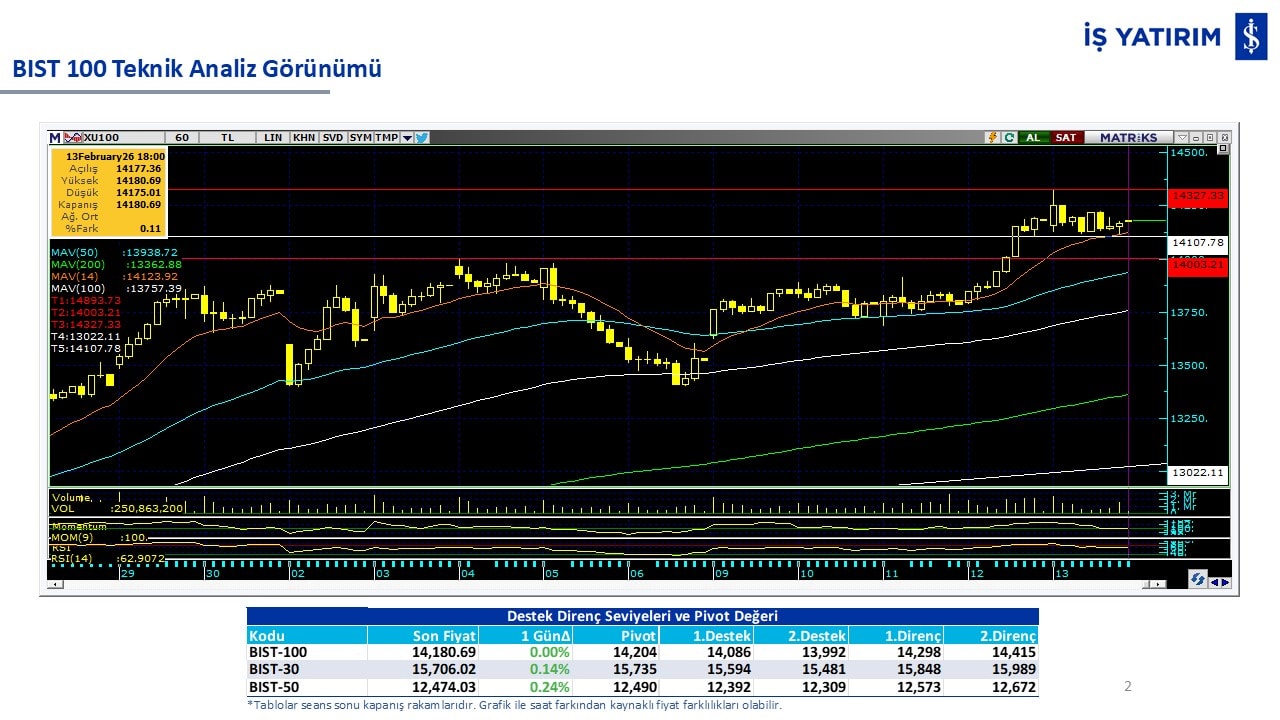Click the green refresh icon
Screen dimensions: 1280x720
1009,138
